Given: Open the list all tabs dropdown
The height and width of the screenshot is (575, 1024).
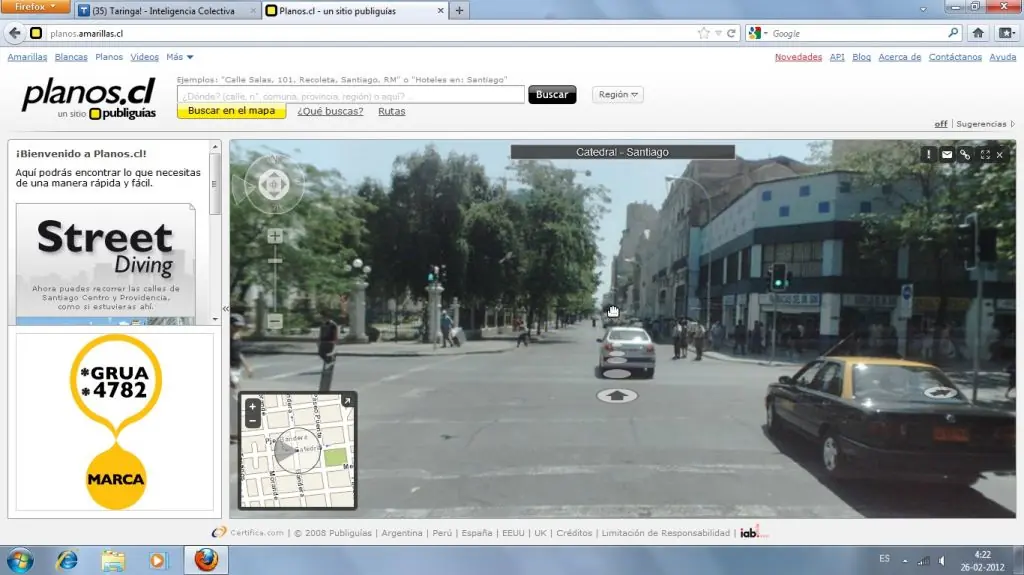Looking at the screenshot, I should 923,10.
